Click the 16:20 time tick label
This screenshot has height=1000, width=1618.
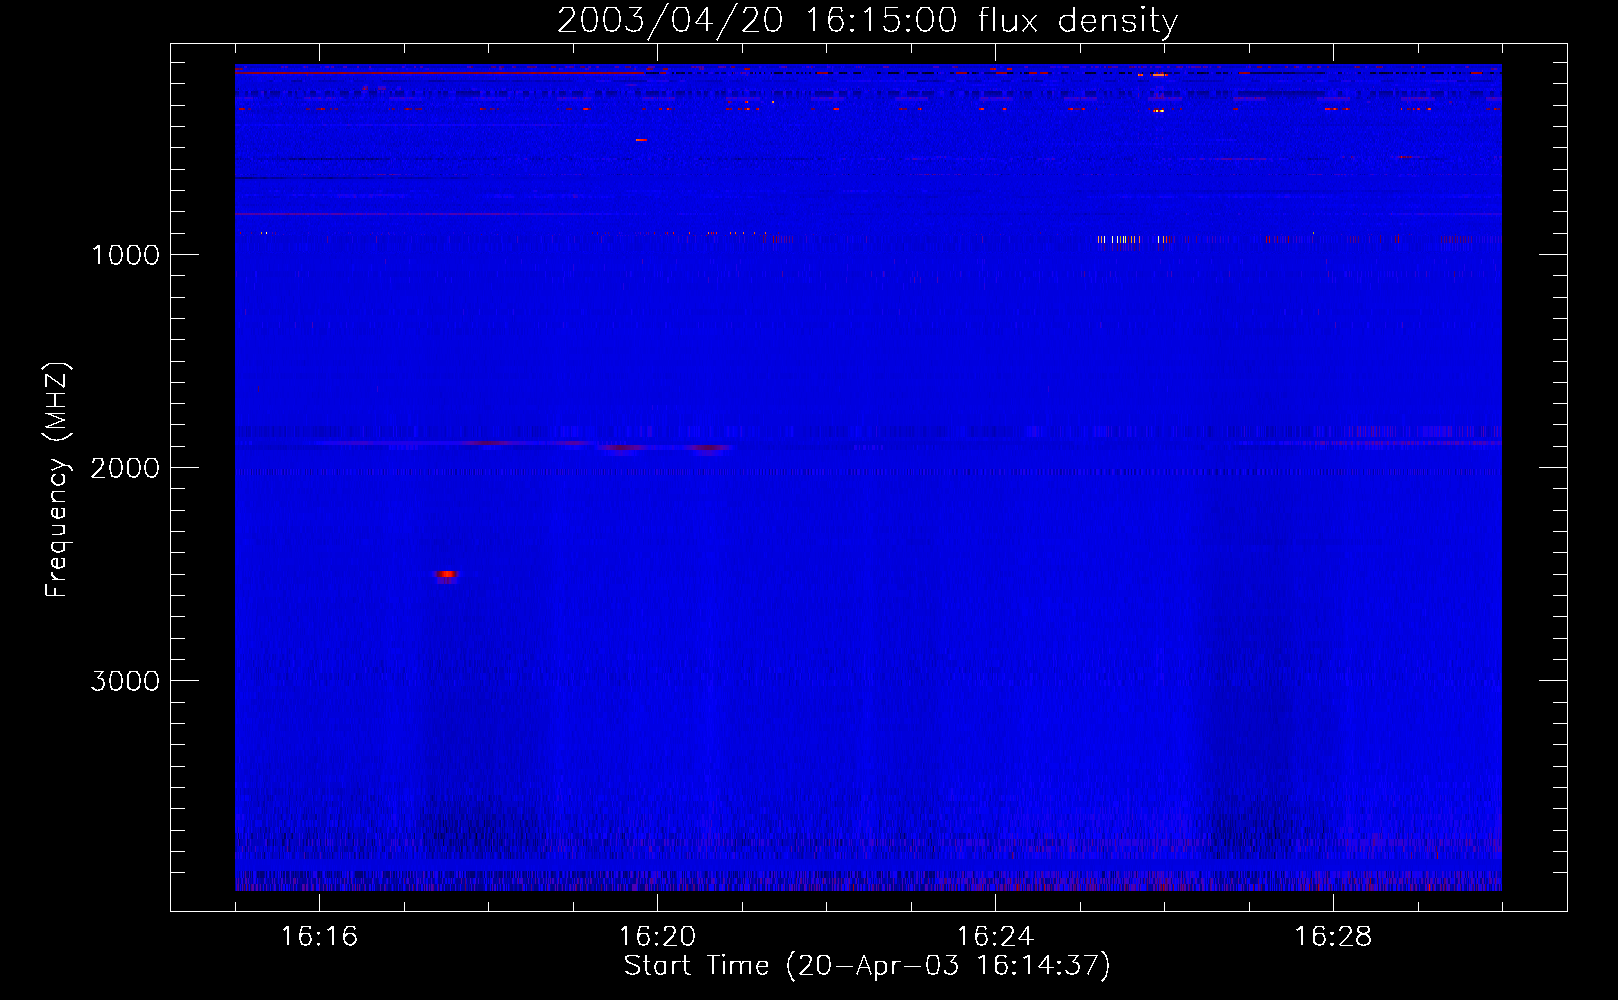[657, 937]
